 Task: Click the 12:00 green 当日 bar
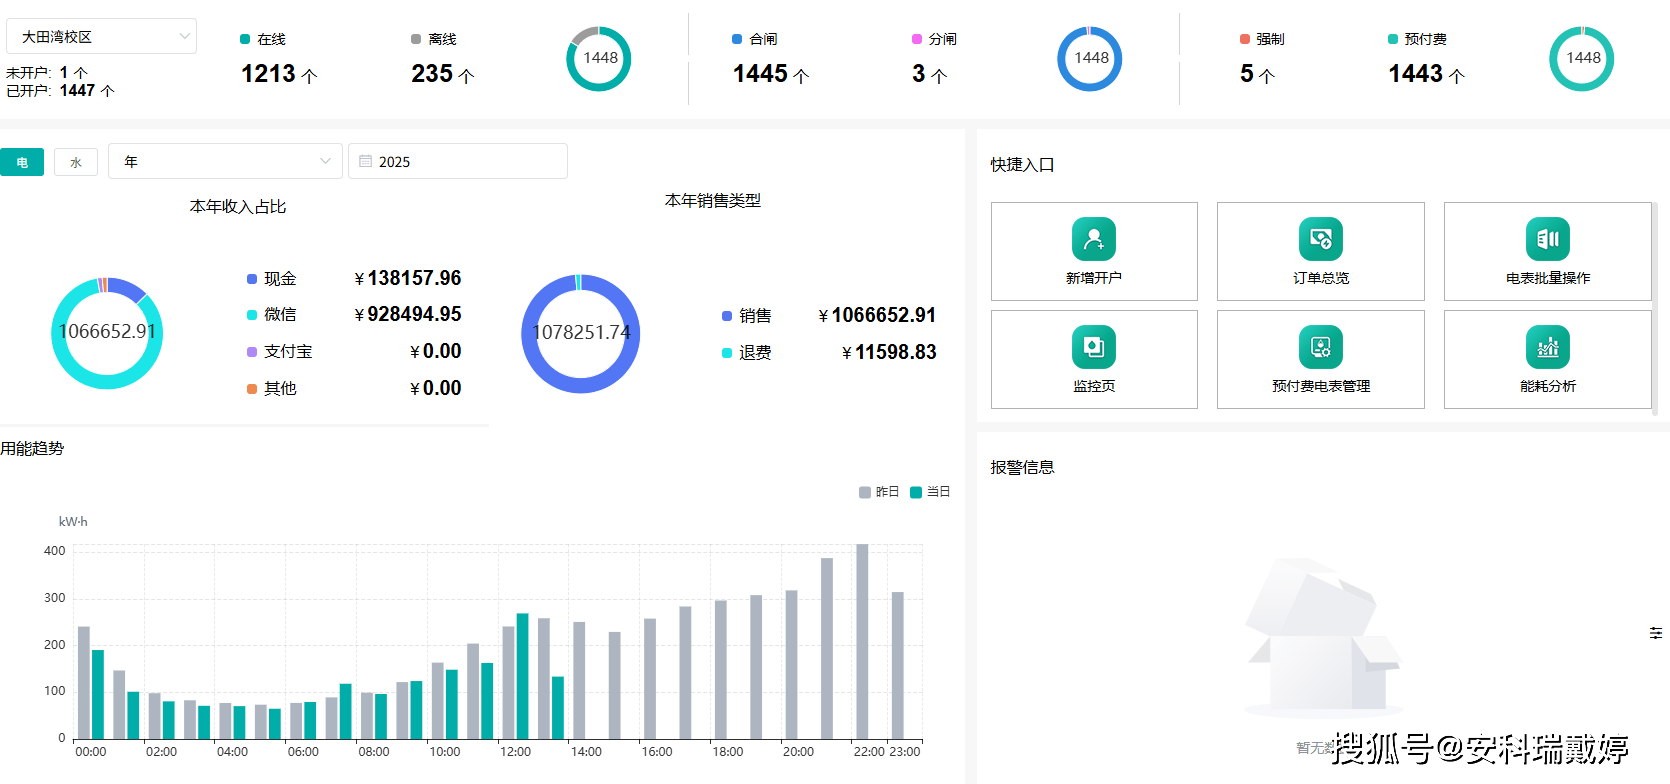tap(522, 676)
